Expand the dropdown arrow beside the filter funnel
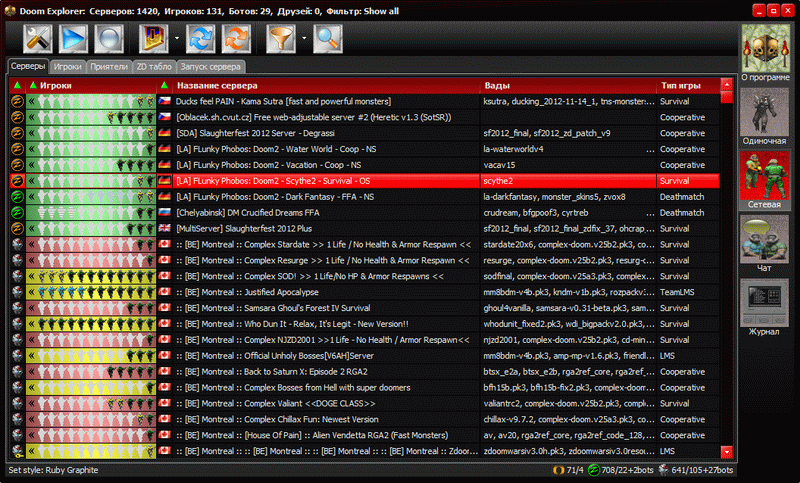The image size is (800, 483). (303, 40)
